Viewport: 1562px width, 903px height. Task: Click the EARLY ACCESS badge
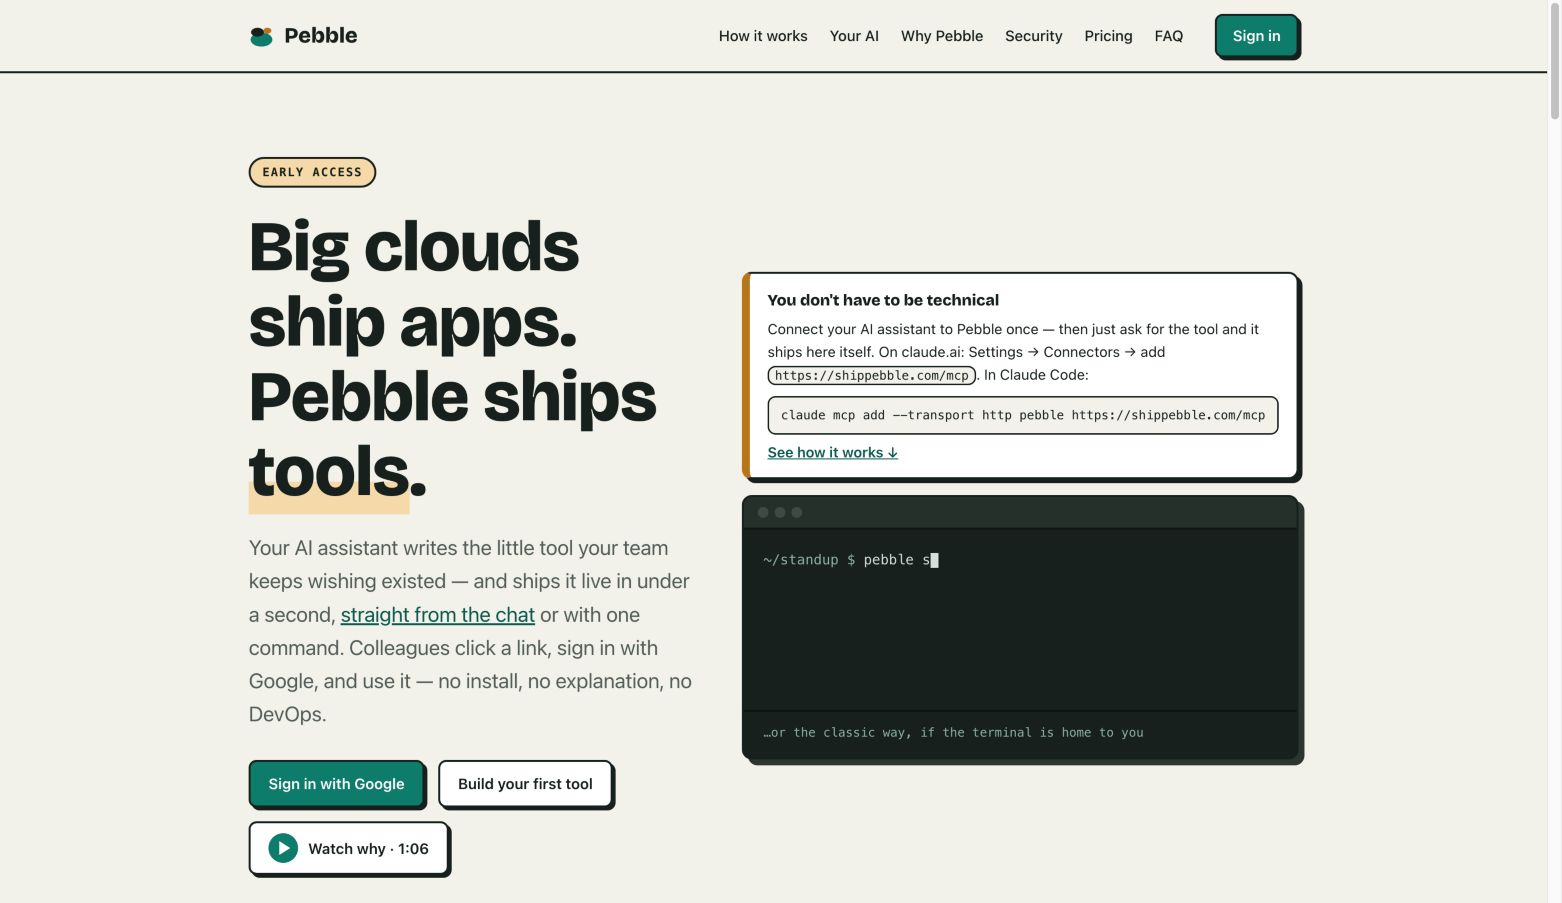[x=312, y=172]
